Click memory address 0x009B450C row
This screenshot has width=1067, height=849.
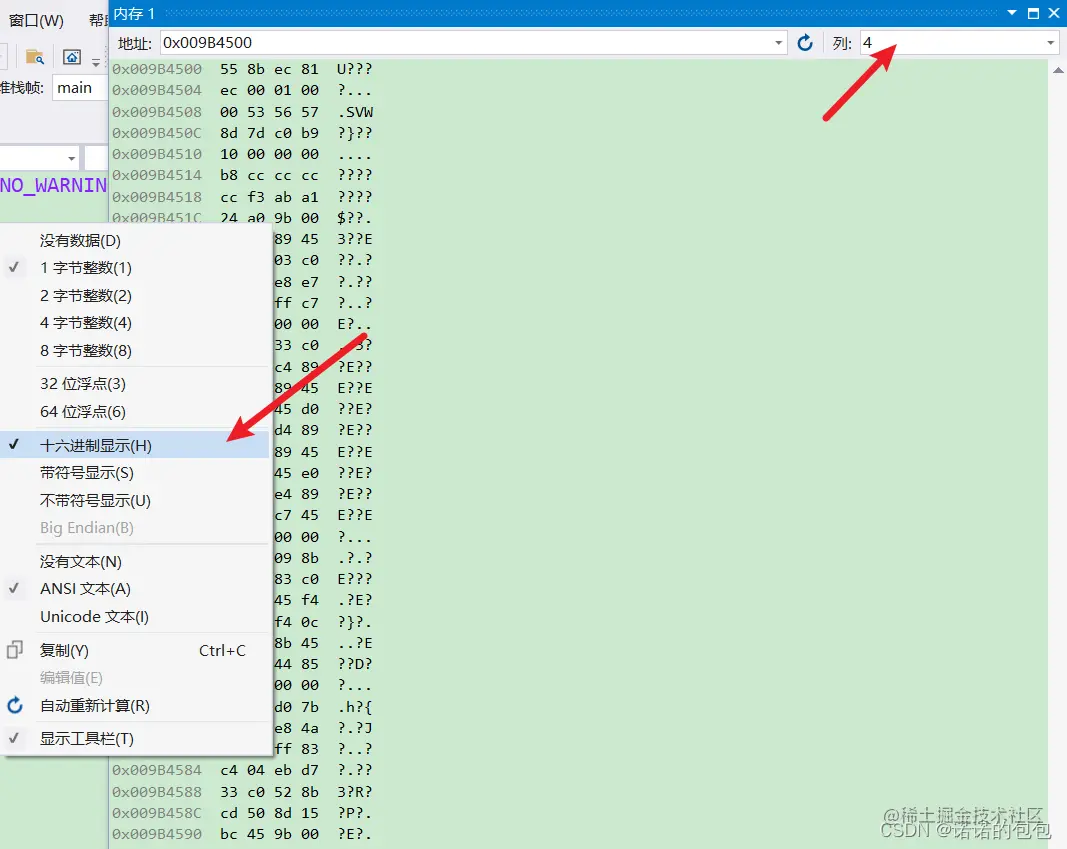(157, 133)
